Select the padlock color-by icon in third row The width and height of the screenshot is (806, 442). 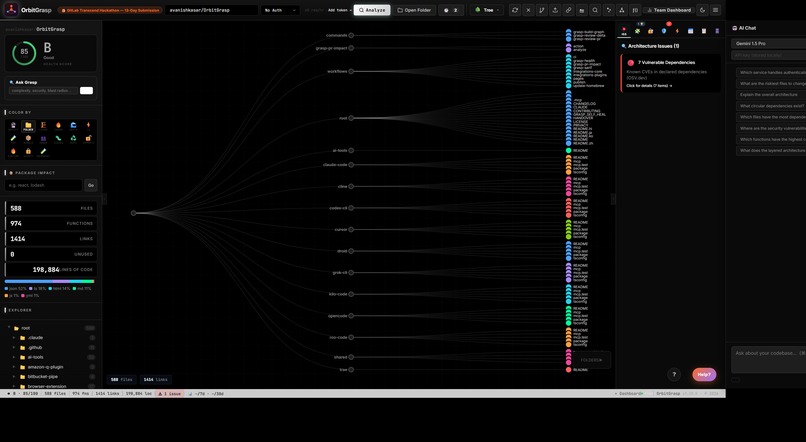click(28, 152)
